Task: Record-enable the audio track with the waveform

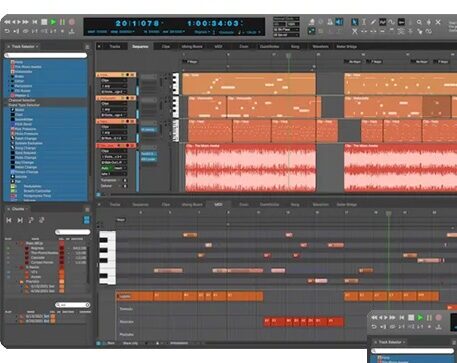Action: pyautogui.click(x=127, y=146)
